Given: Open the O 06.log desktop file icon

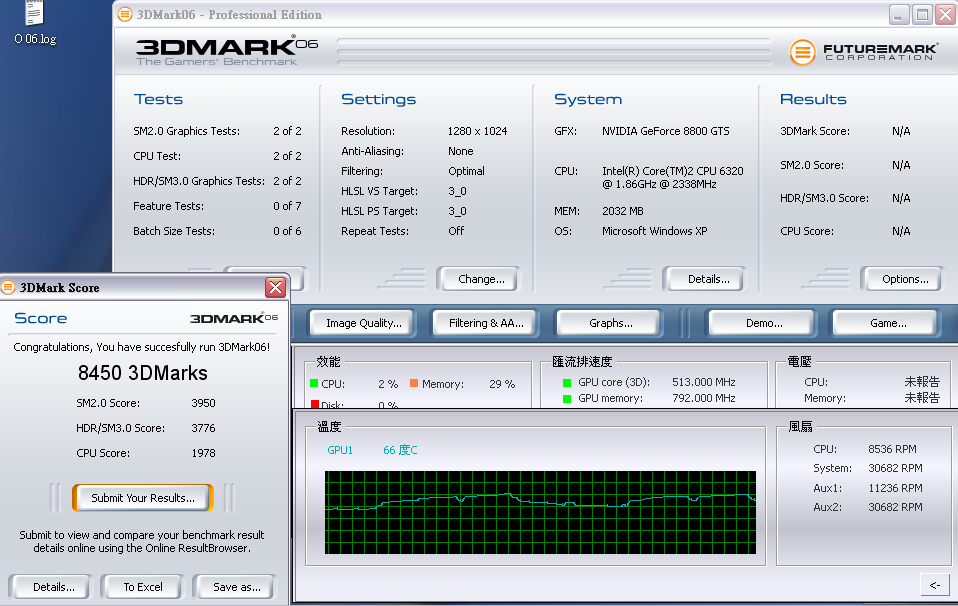Looking at the screenshot, I should coord(34,14).
